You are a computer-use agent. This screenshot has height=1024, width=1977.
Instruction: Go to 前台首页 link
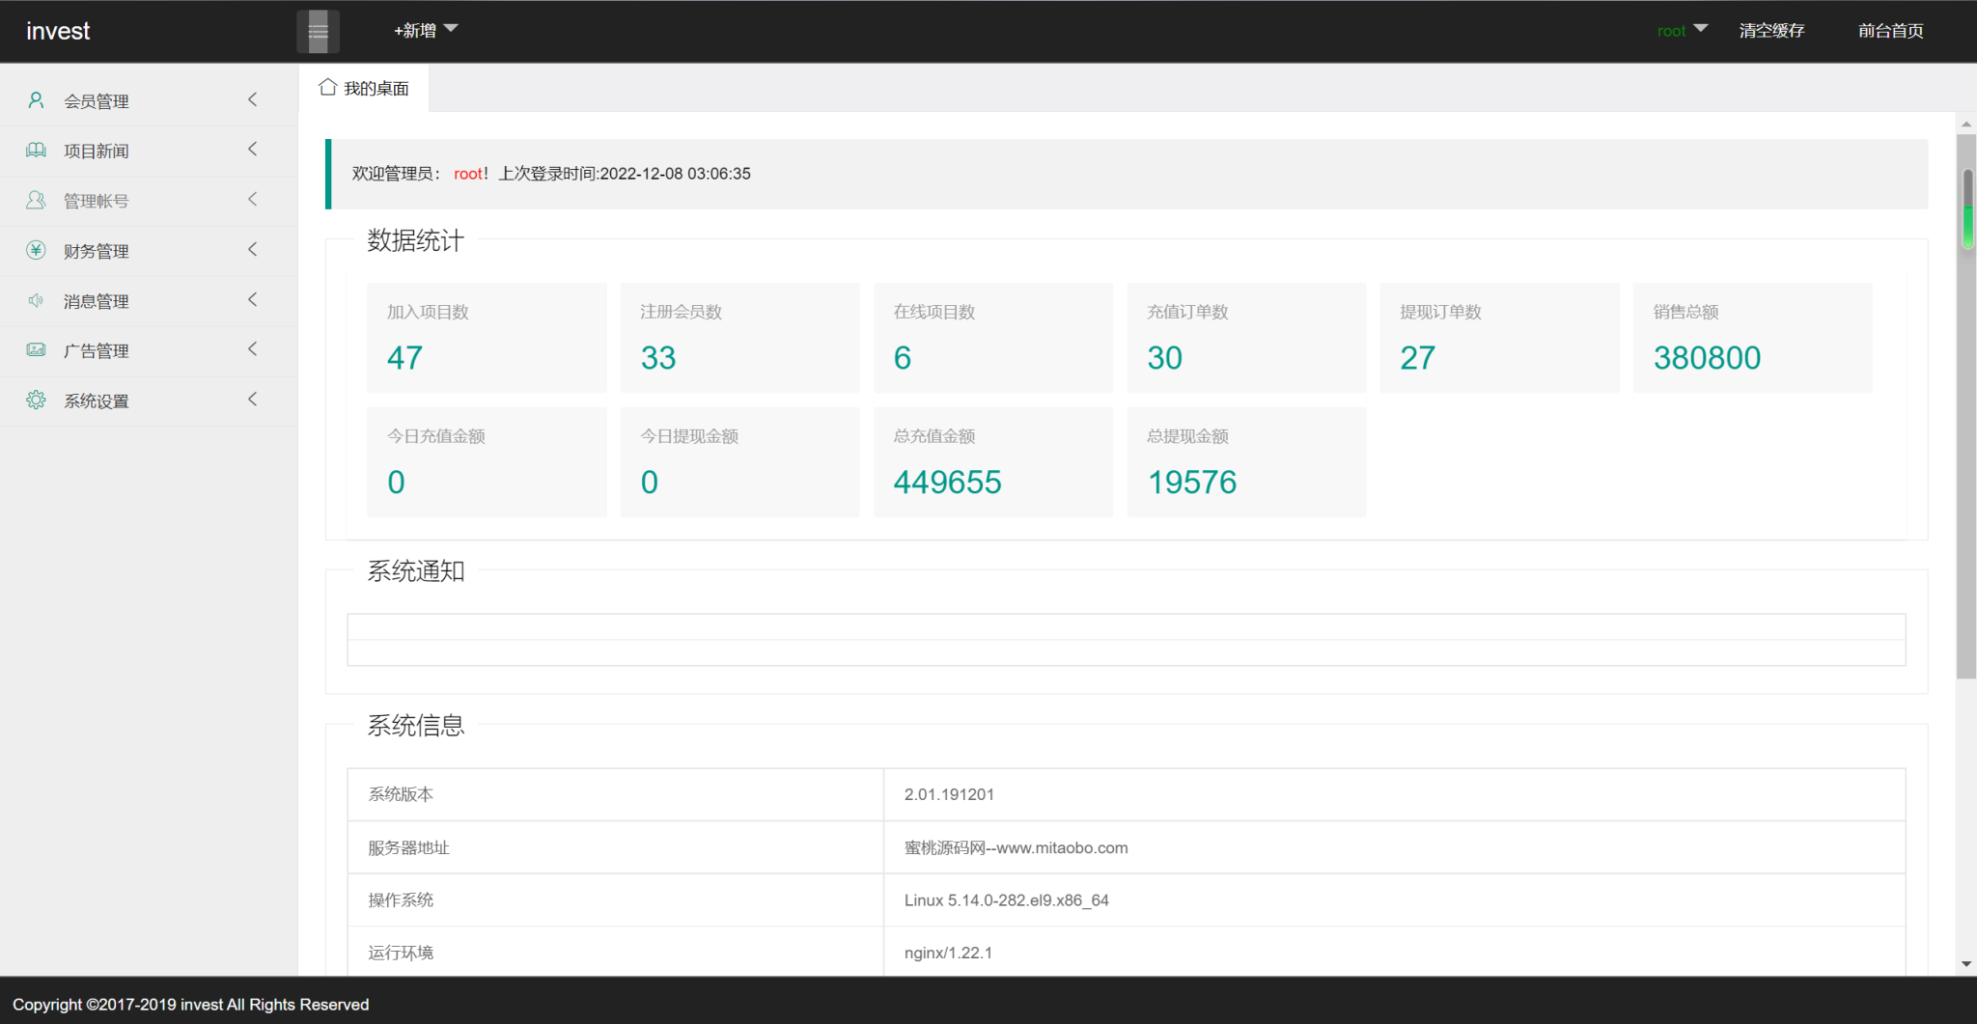[x=1890, y=30]
